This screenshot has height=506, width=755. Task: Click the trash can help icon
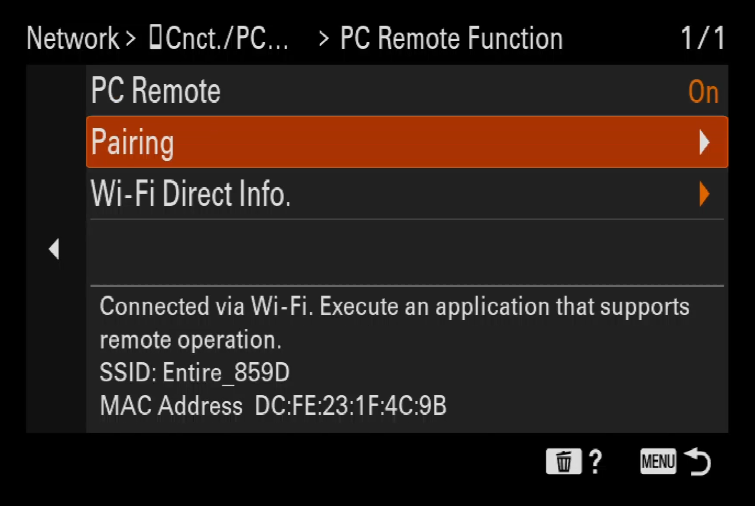(x=563, y=461)
